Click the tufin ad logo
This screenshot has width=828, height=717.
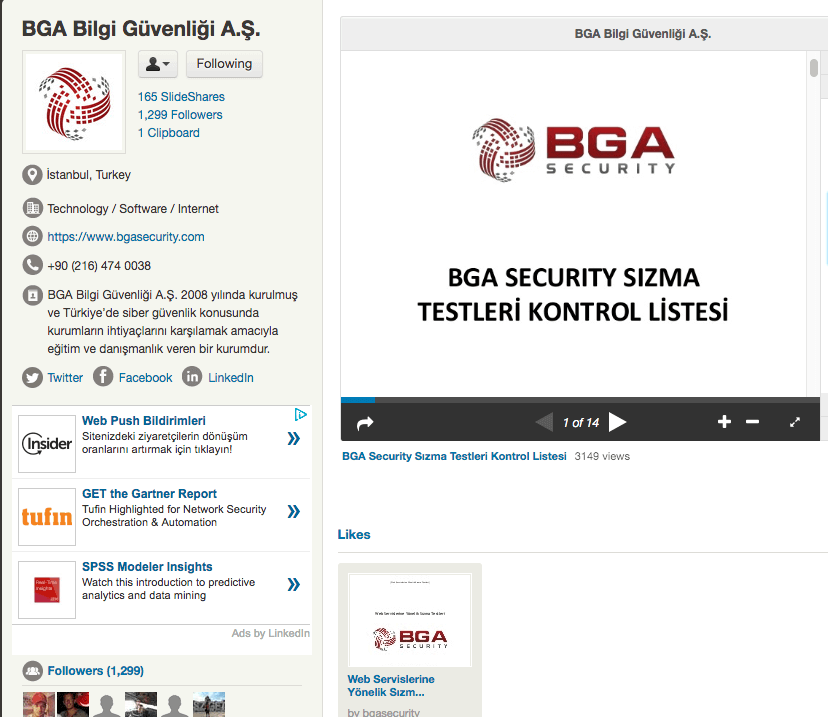(x=47, y=517)
